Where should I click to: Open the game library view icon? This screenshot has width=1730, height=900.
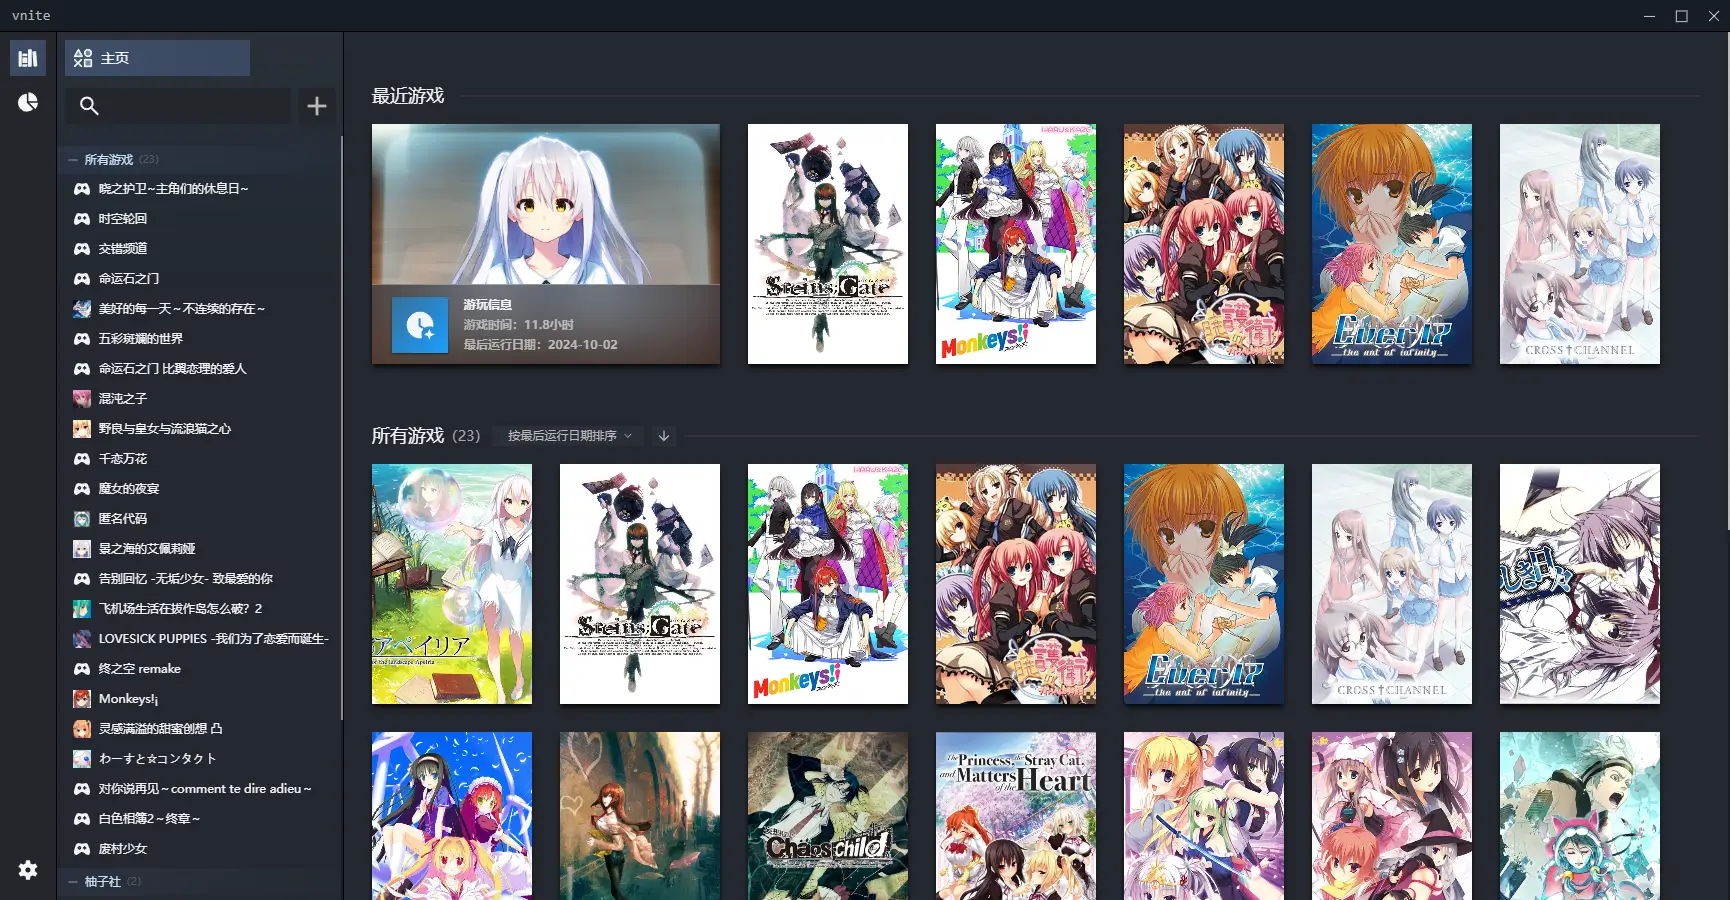28,58
